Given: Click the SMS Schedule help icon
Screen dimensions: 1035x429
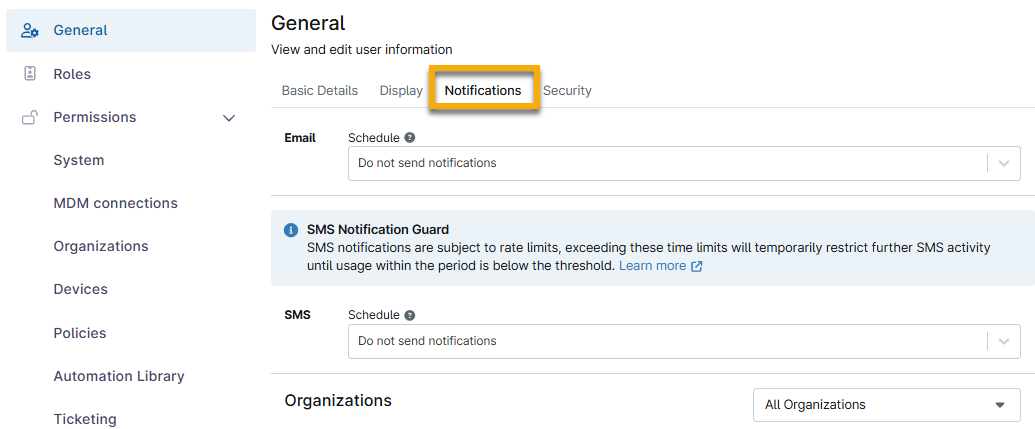Looking at the screenshot, I should (410, 315).
